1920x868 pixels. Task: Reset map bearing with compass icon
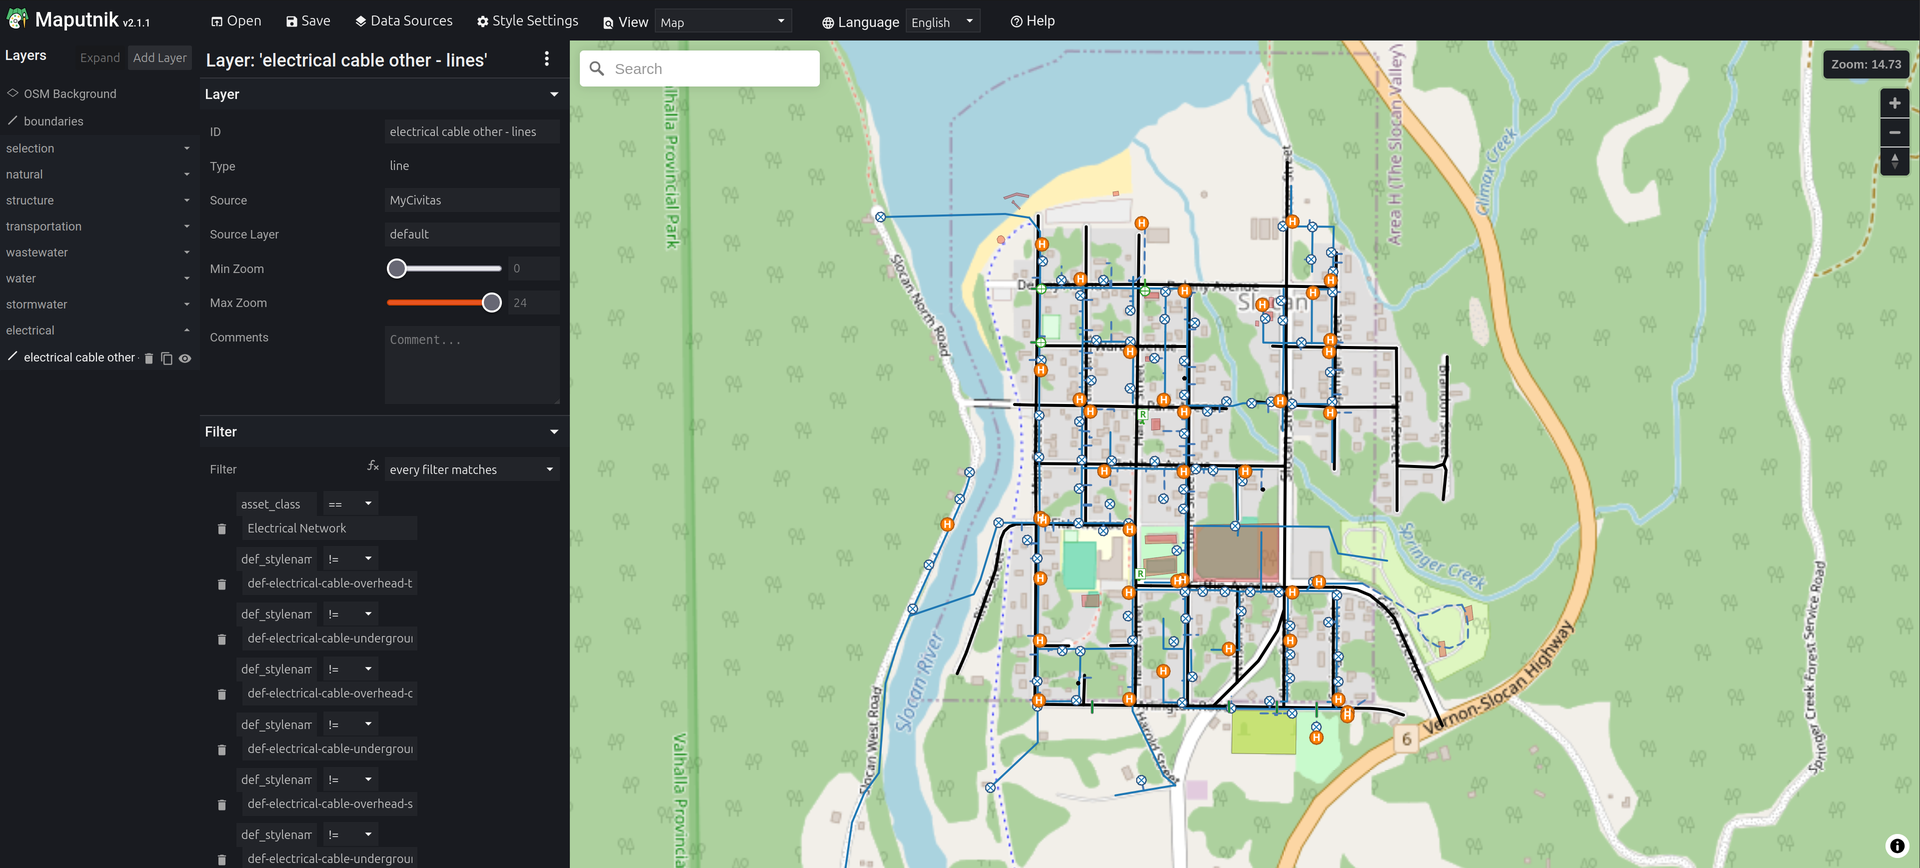coord(1894,162)
